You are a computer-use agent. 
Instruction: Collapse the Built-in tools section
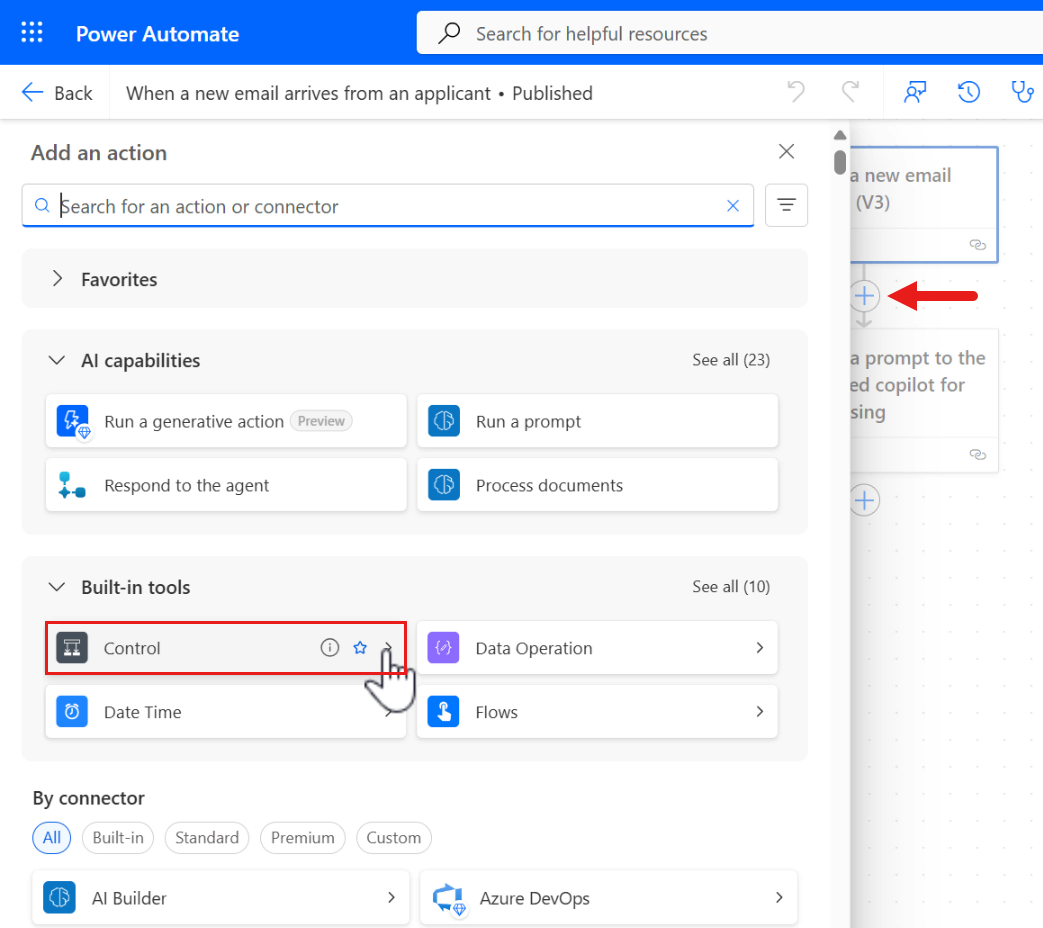[x=58, y=587]
